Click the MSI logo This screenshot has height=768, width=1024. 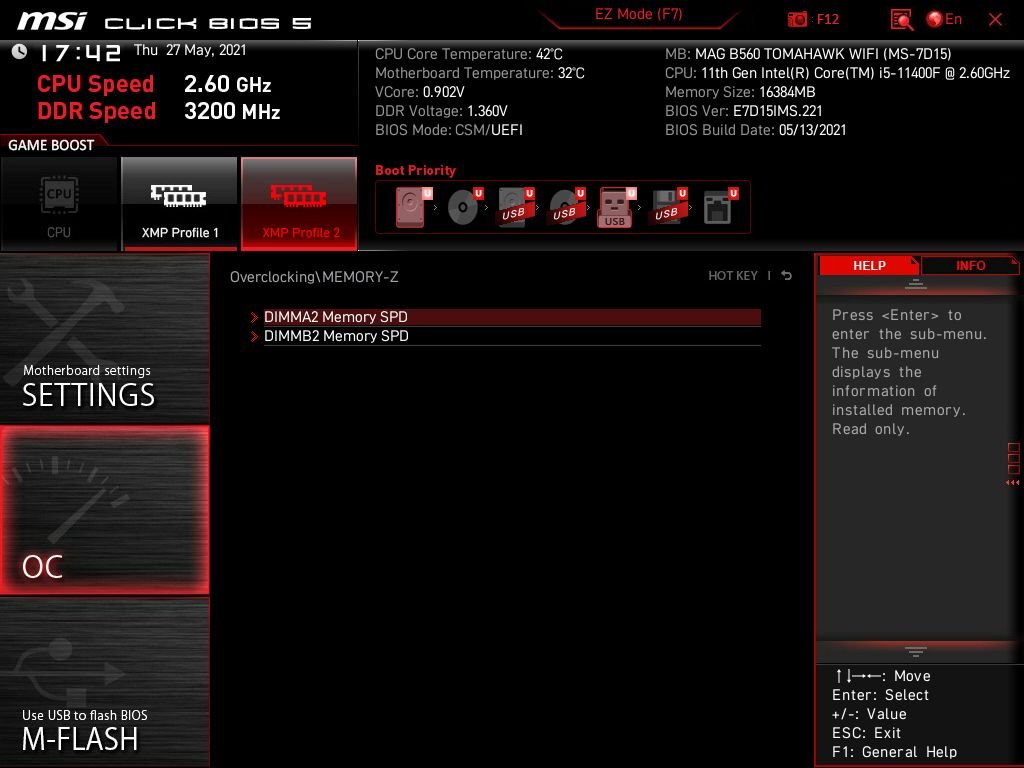pyautogui.click(x=52, y=21)
